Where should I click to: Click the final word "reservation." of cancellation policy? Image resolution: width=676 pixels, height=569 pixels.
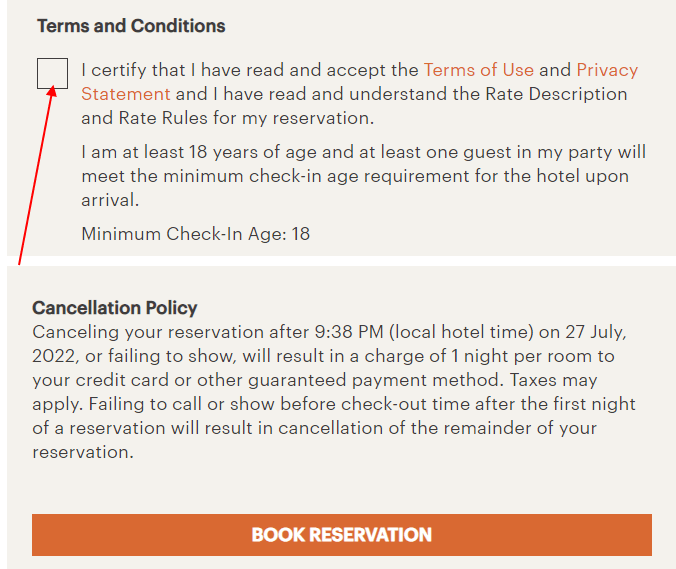tap(83, 452)
